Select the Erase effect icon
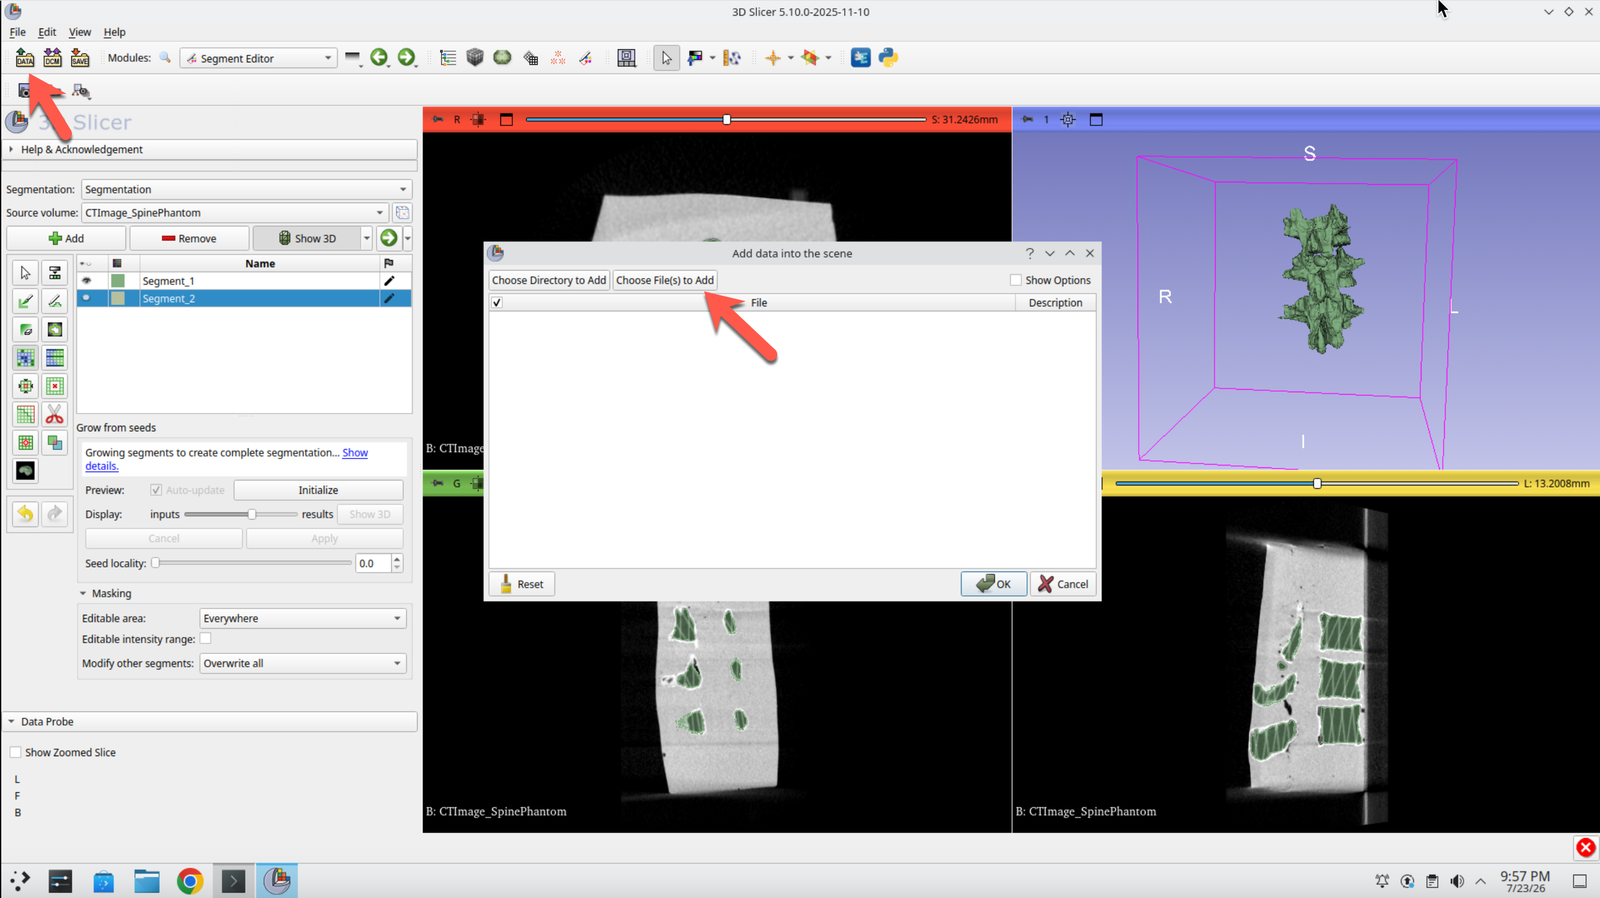The height and width of the screenshot is (898, 1600). tap(26, 329)
